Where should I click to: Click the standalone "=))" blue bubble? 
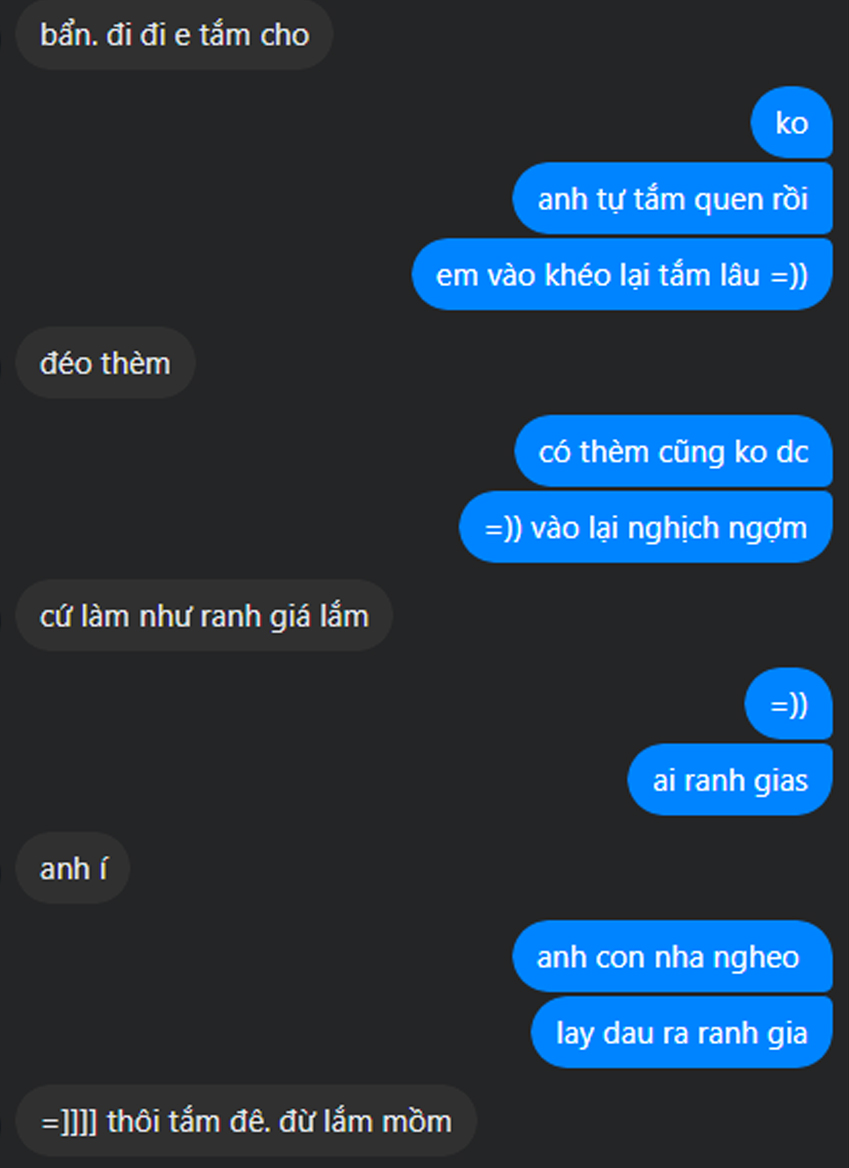pos(789,704)
